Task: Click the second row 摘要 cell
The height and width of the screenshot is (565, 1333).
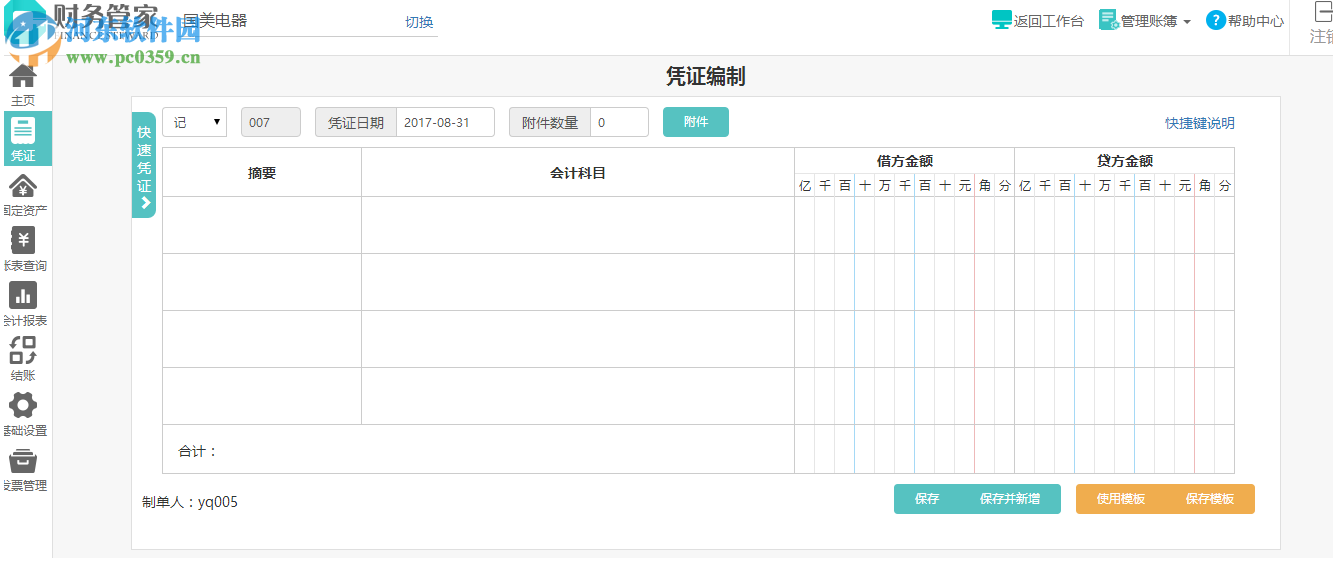Action: click(x=262, y=282)
